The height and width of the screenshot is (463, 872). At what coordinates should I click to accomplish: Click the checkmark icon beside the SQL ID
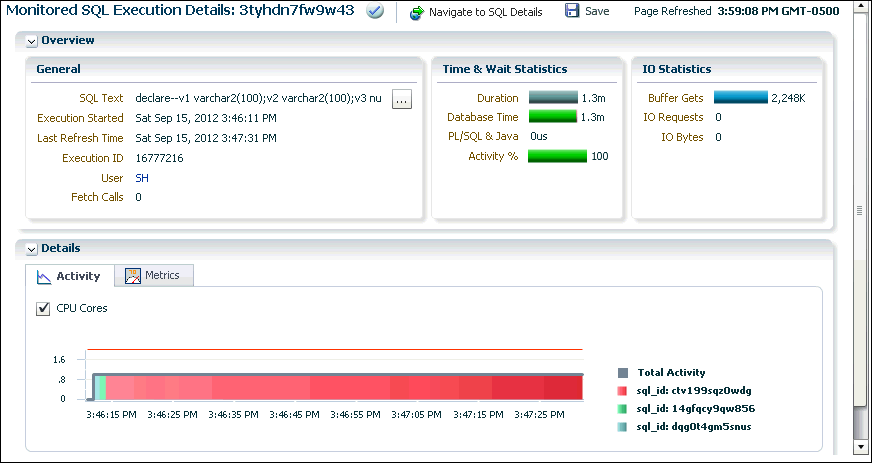point(375,11)
